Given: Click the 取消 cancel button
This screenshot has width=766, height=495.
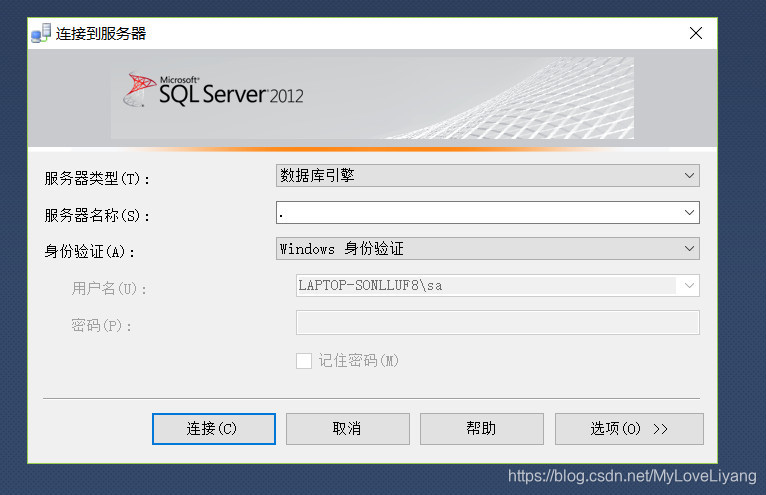Looking at the screenshot, I should tap(347, 429).
